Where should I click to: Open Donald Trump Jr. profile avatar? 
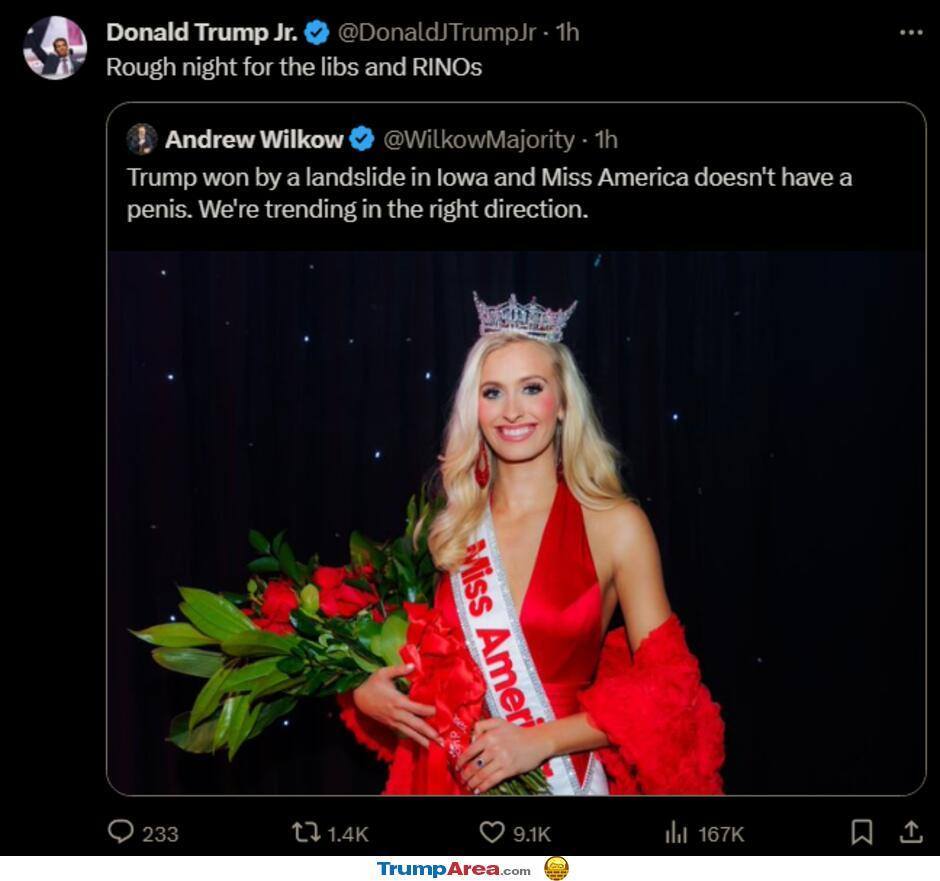pyautogui.click(x=55, y=48)
